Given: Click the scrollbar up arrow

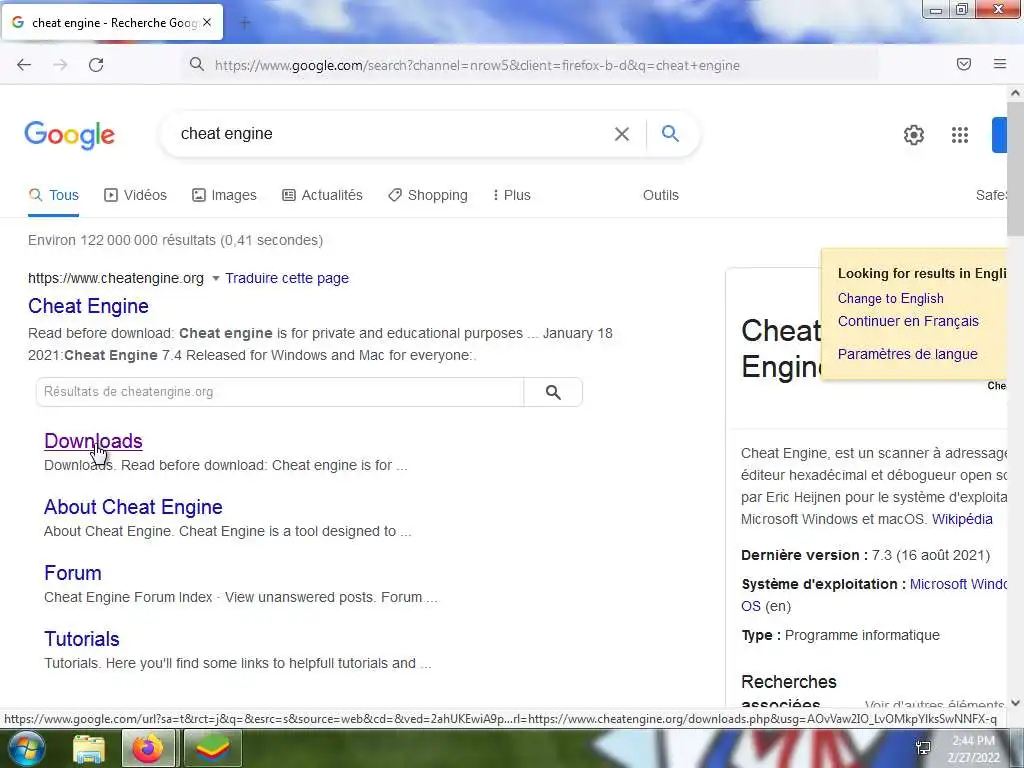Looking at the screenshot, I should (1015, 93).
